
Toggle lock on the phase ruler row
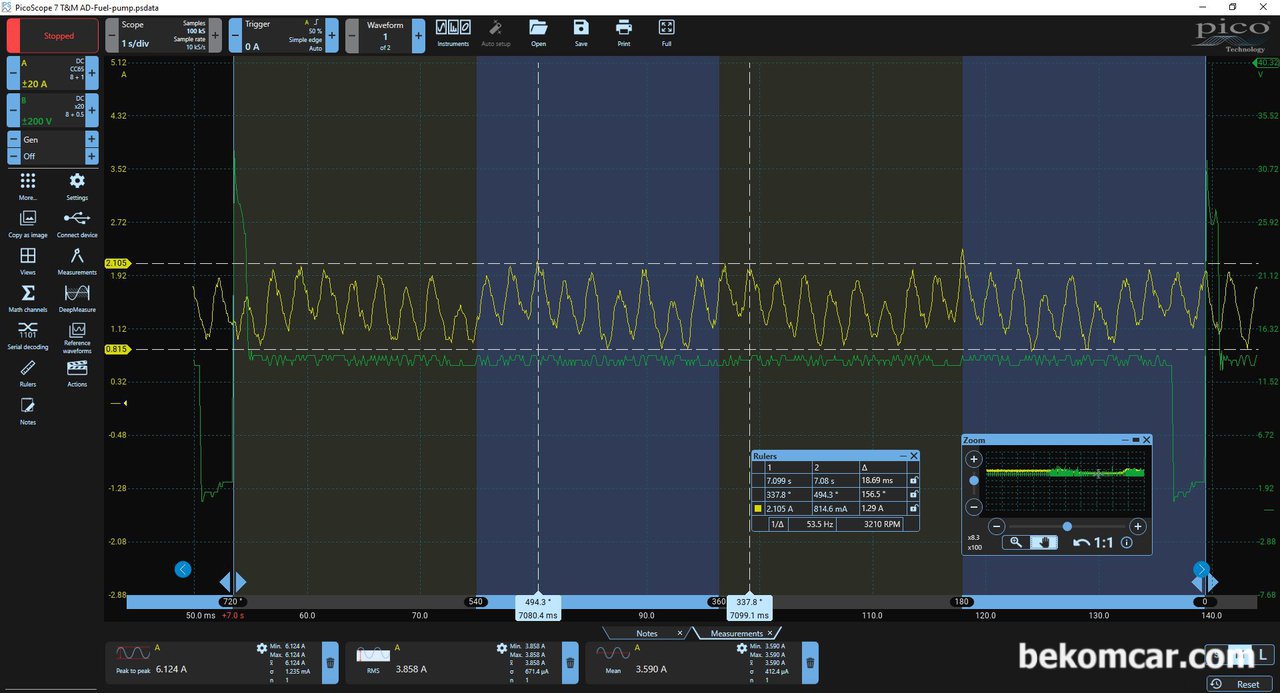point(913,494)
